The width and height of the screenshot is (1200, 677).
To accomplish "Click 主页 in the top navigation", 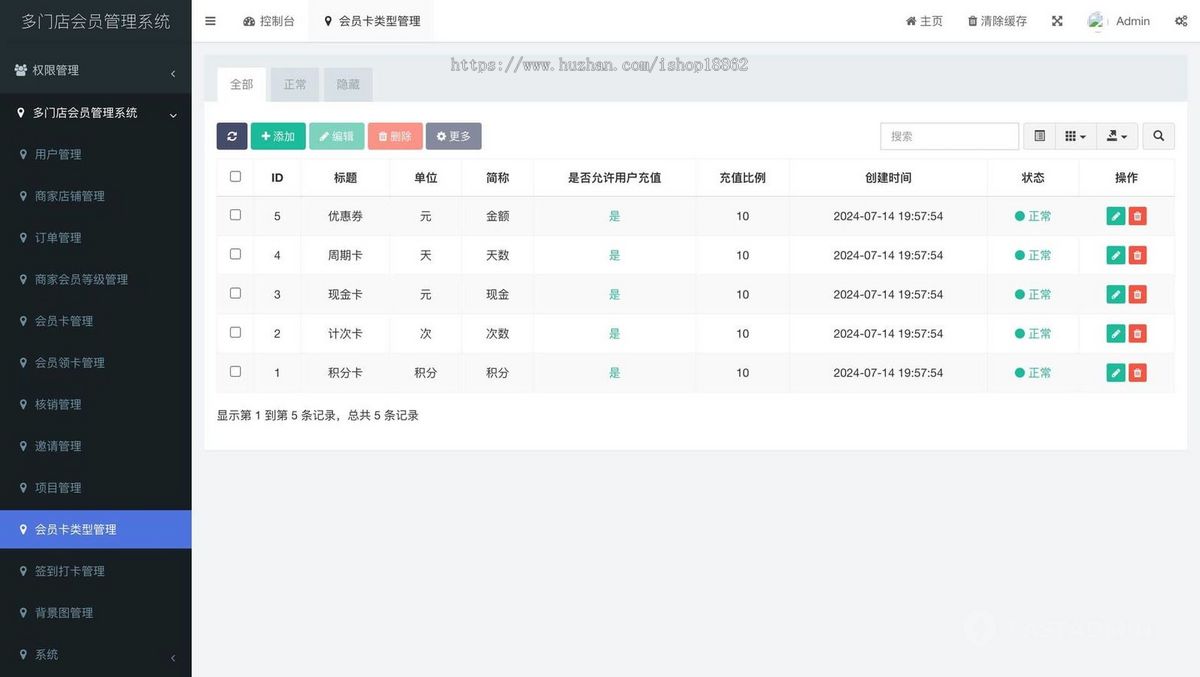I will coord(924,20).
